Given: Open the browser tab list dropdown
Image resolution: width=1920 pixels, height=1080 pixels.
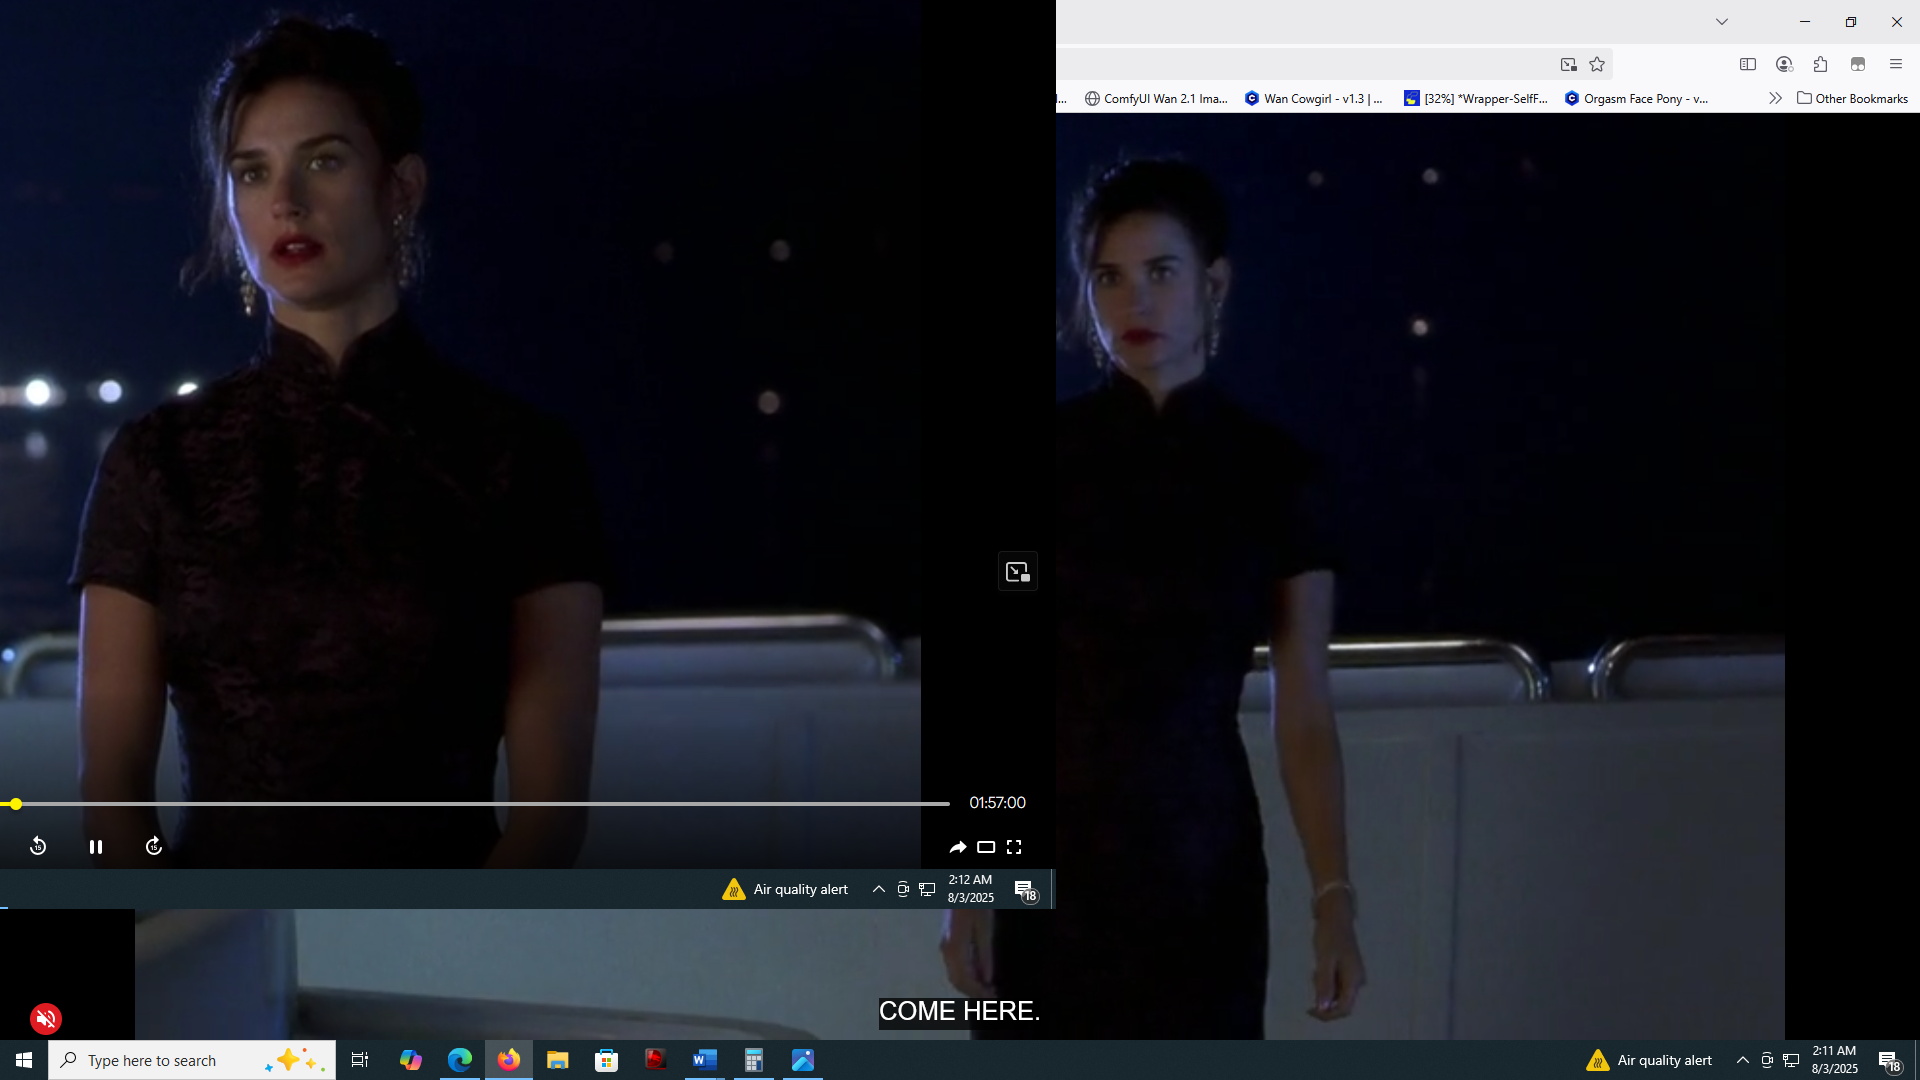Looking at the screenshot, I should point(1722,22).
